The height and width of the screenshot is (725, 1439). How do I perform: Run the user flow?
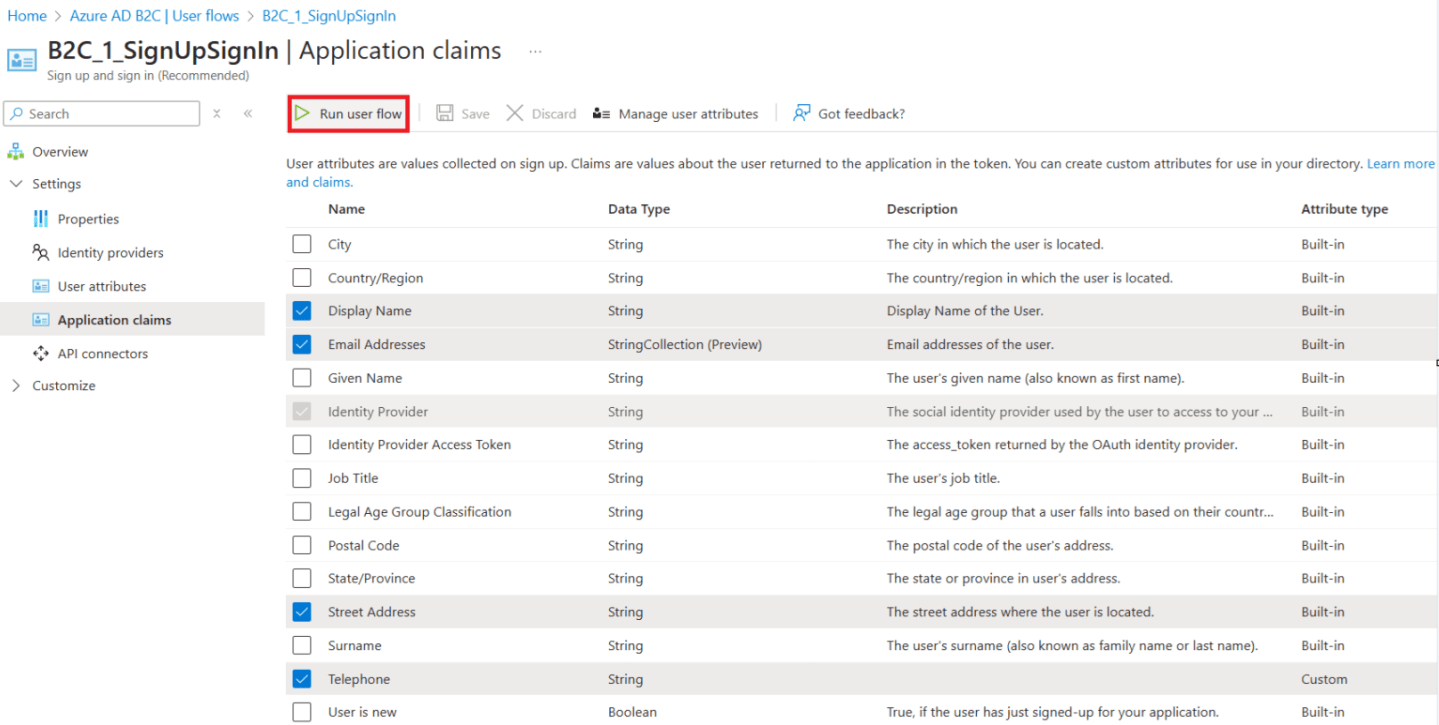348,113
